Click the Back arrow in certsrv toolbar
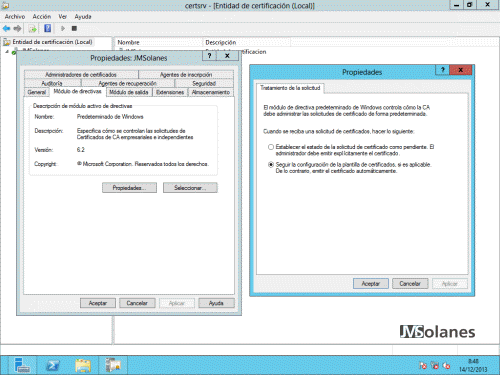Viewport: 500px width, 375px height. [6, 29]
